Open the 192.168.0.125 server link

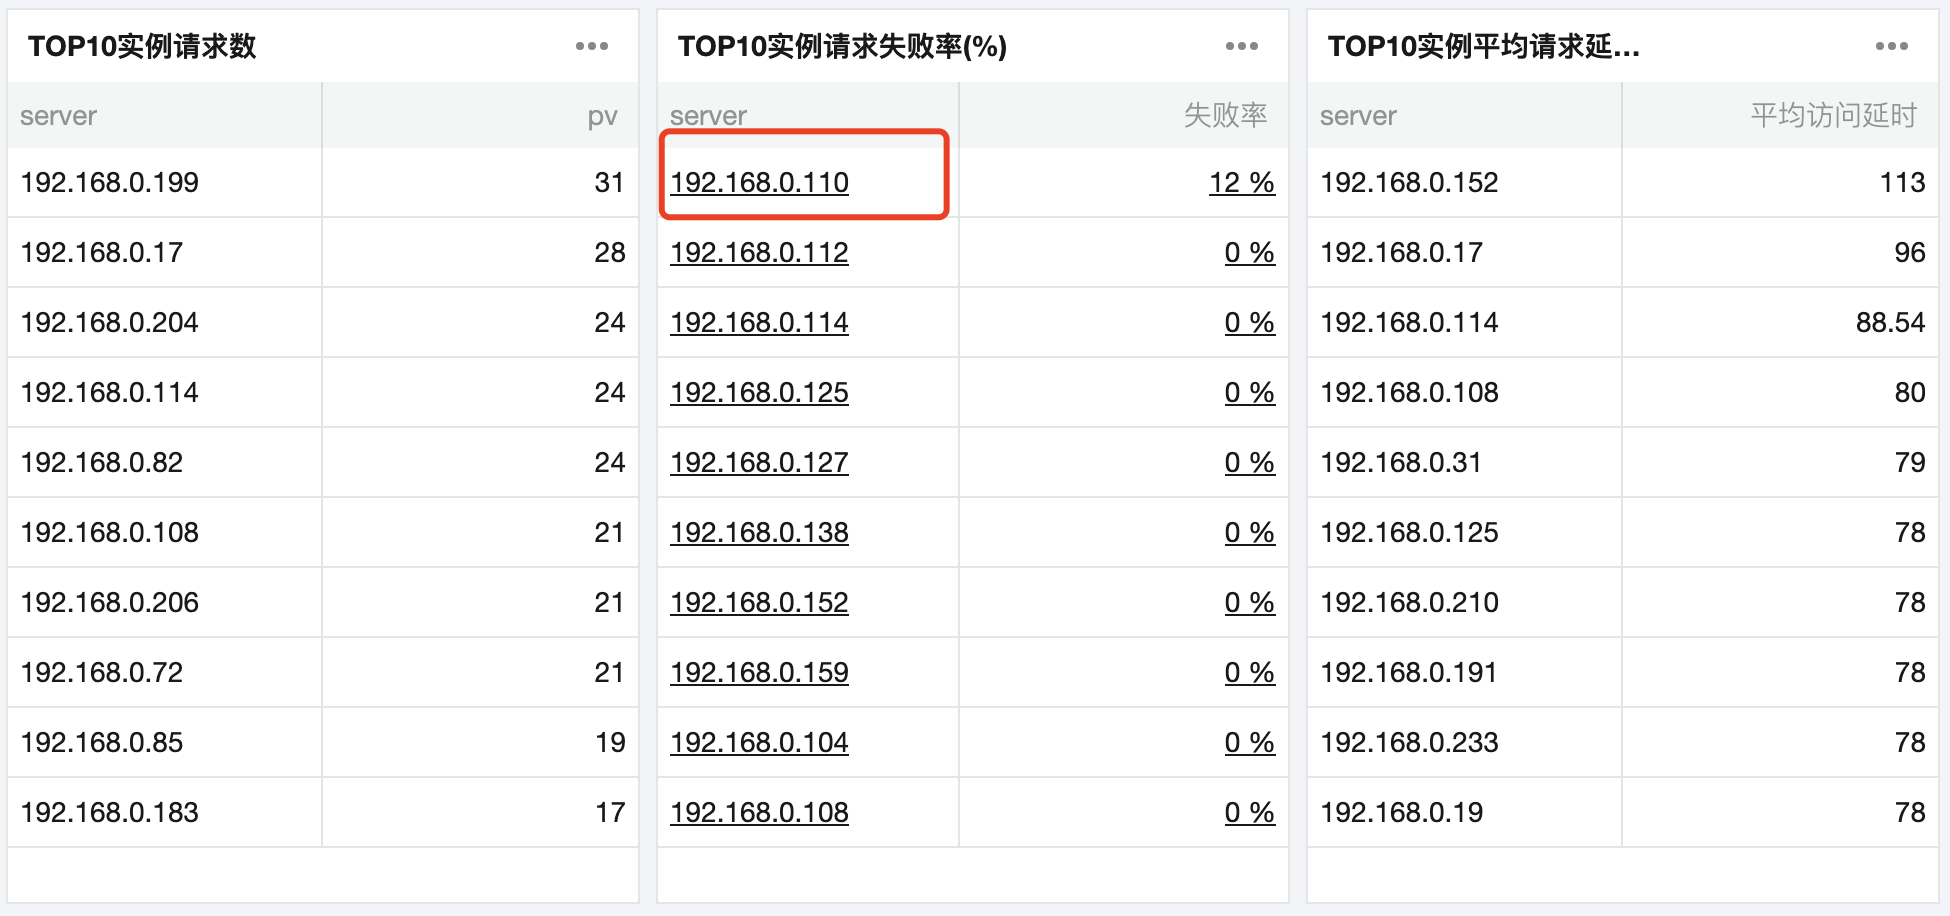(759, 393)
